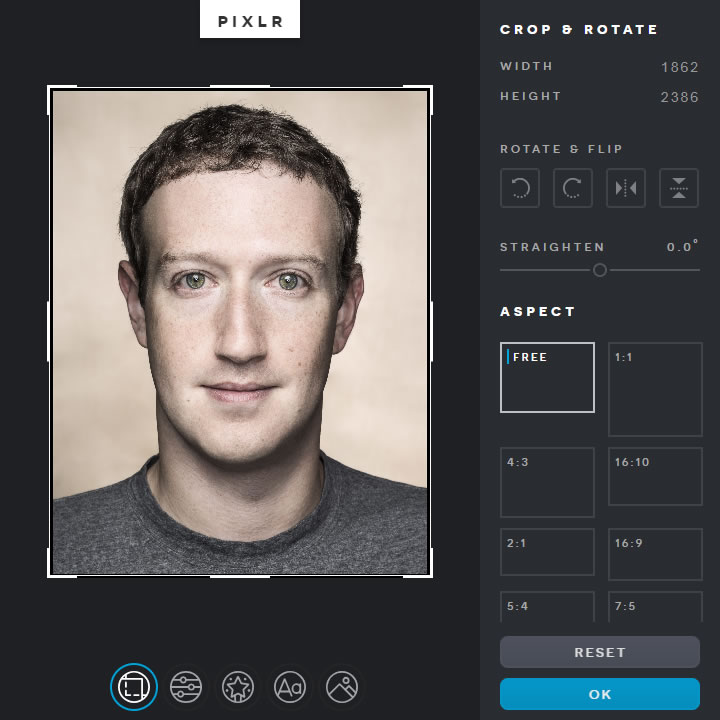The height and width of the screenshot is (720, 720).
Task: Choose the 4:3 aspect ratio
Action: (x=547, y=482)
